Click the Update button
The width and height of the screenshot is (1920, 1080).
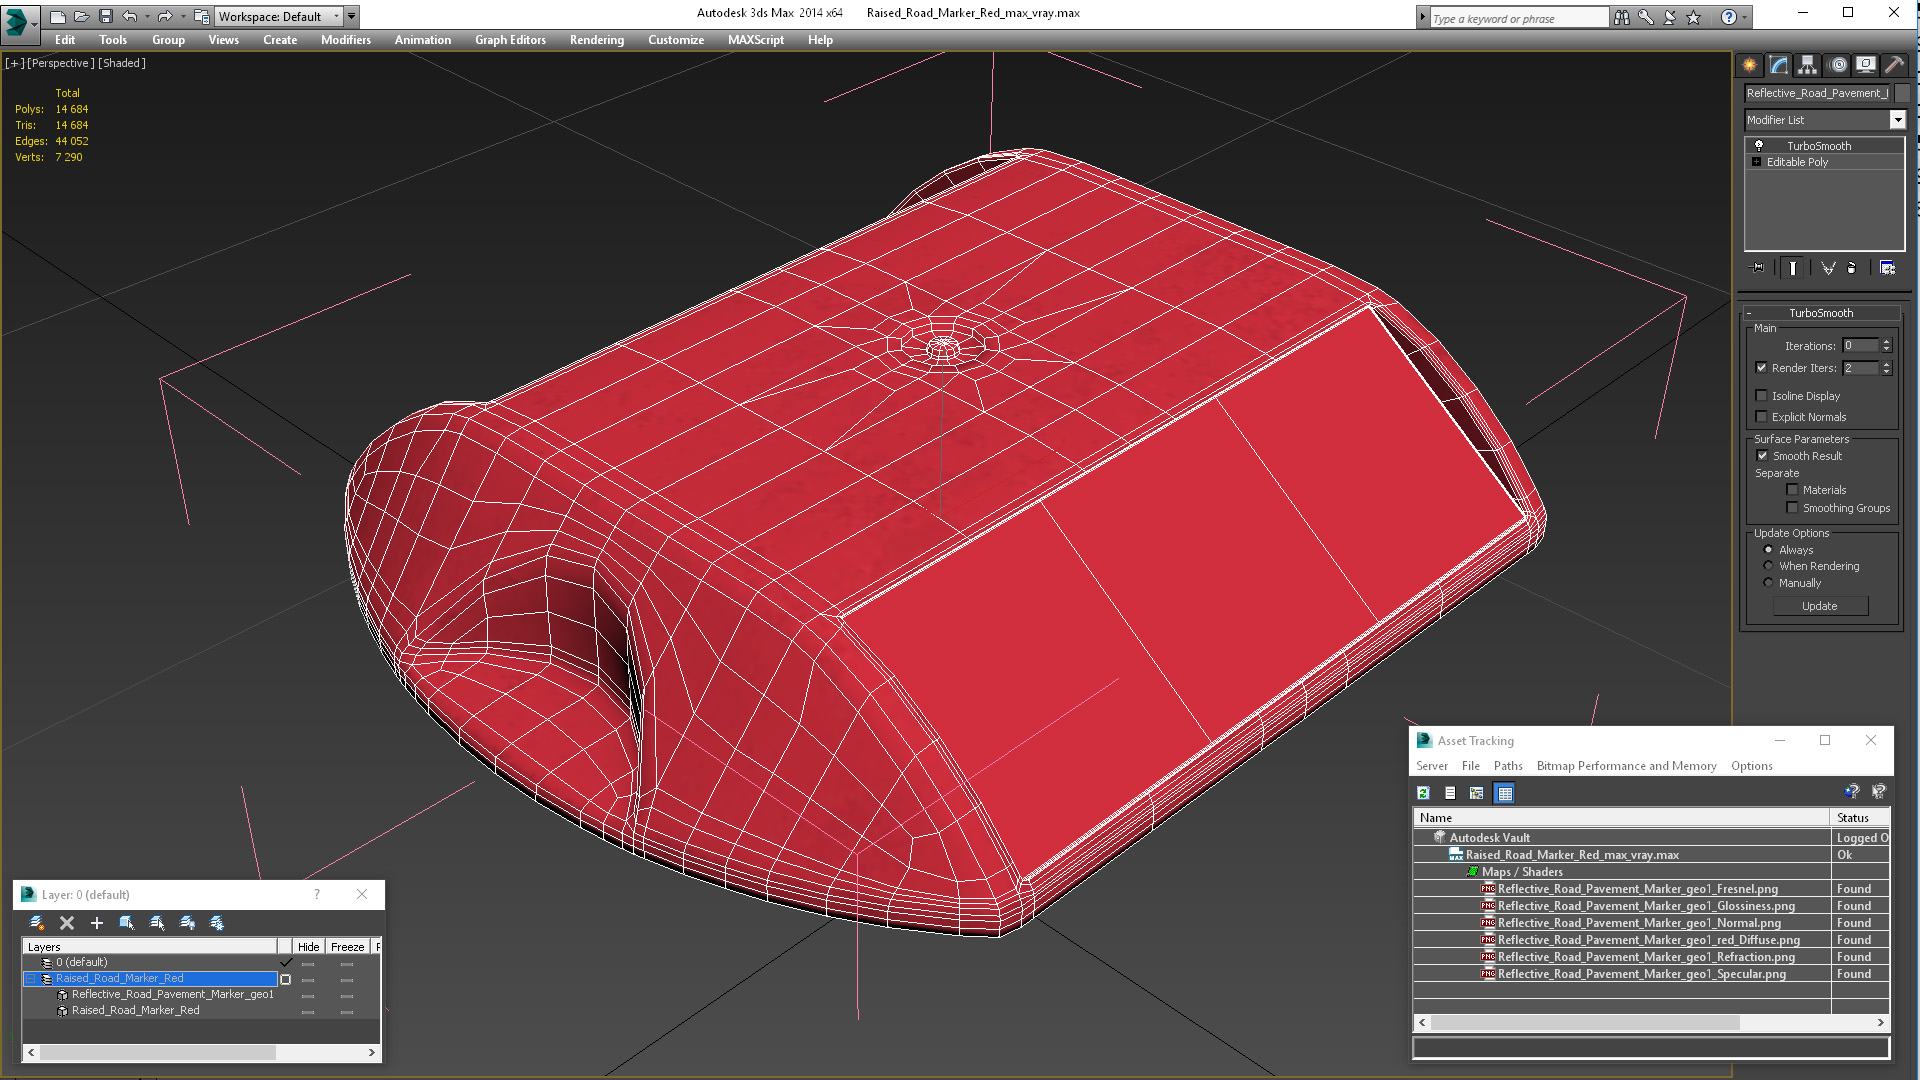coord(1819,606)
